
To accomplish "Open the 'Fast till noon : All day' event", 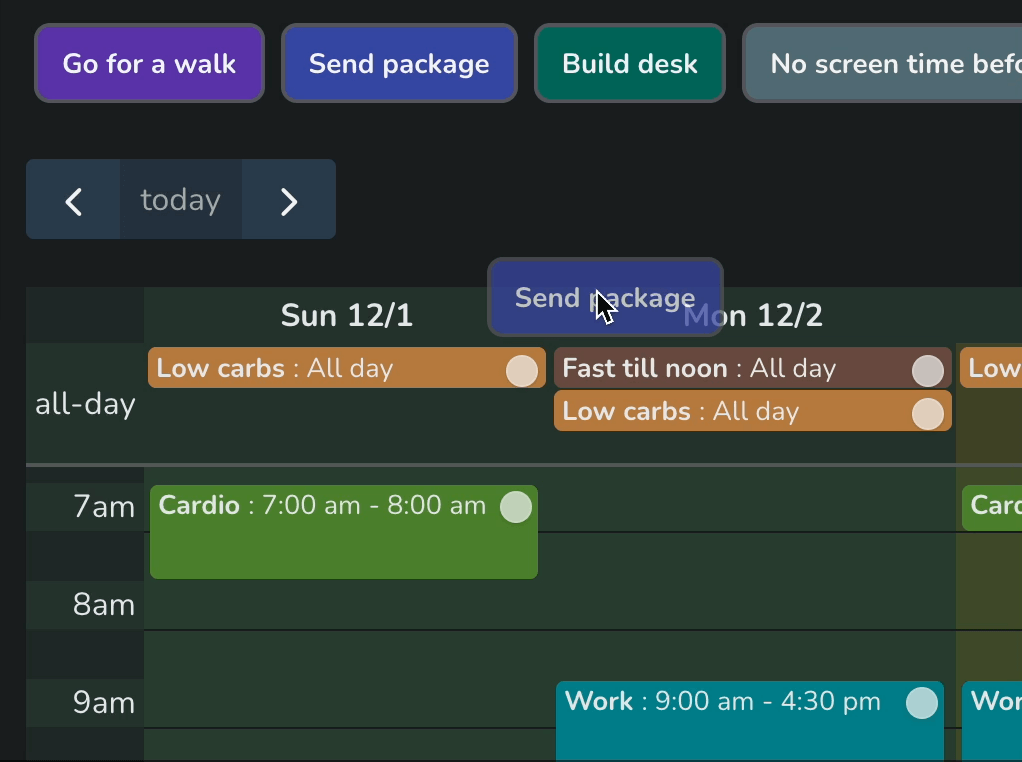I will (x=753, y=368).
